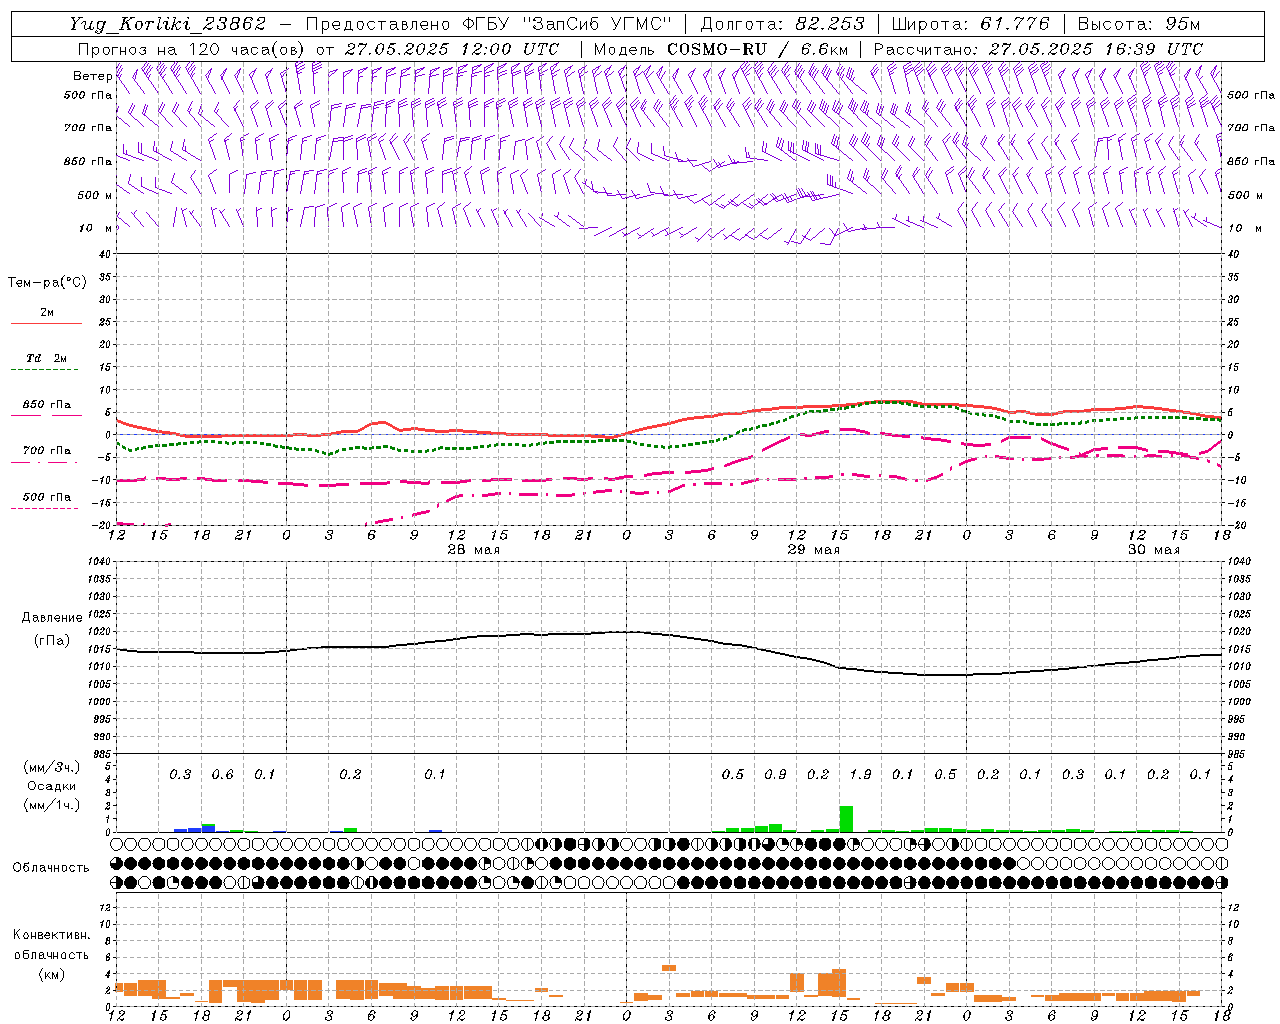Click forecast header Прогноз на 120 часа(ов)
The height and width of the screenshot is (1024, 1280).
pyautogui.click(x=193, y=48)
